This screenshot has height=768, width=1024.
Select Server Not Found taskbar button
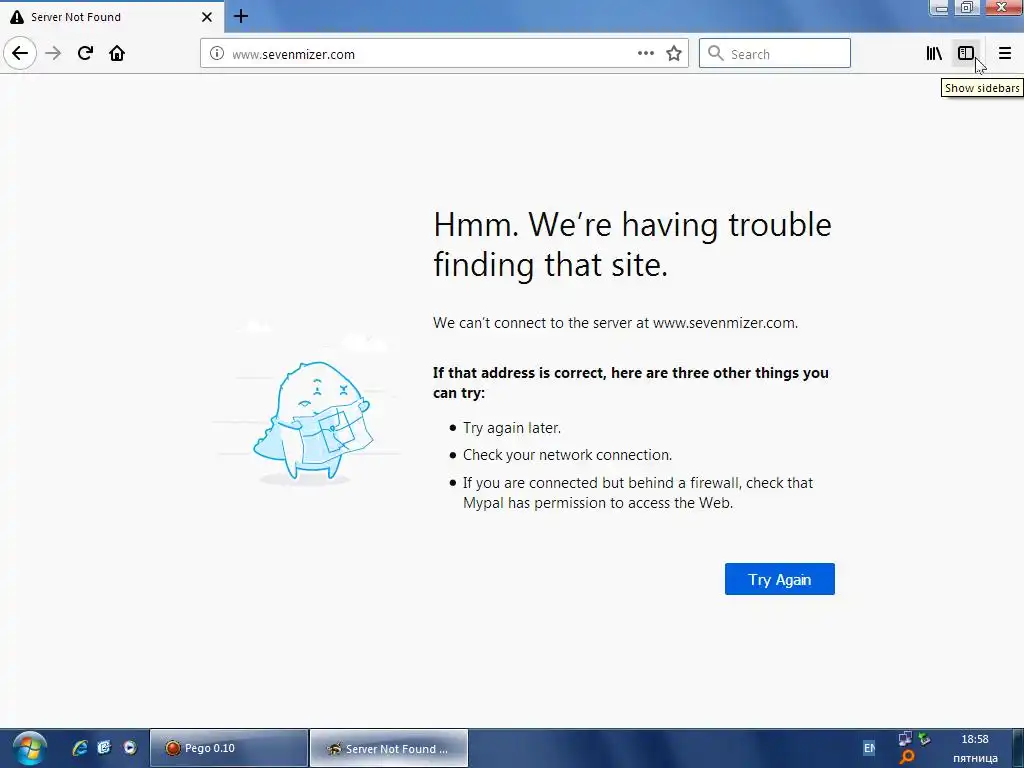[x=389, y=748]
